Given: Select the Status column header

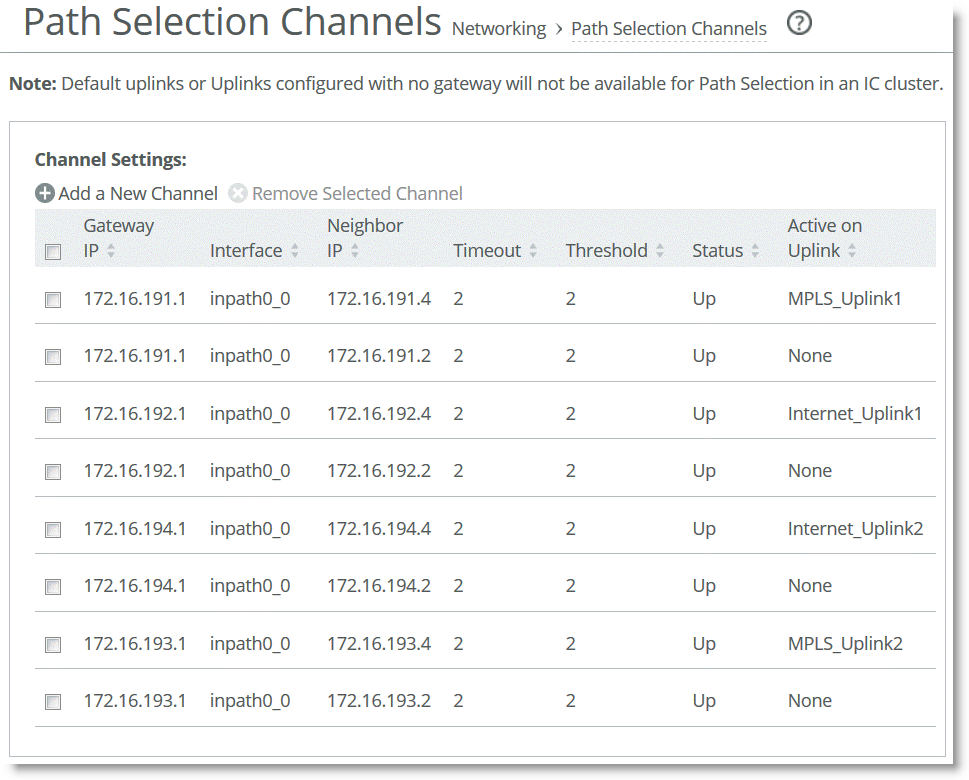Looking at the screenshot, I should (717, 251).
